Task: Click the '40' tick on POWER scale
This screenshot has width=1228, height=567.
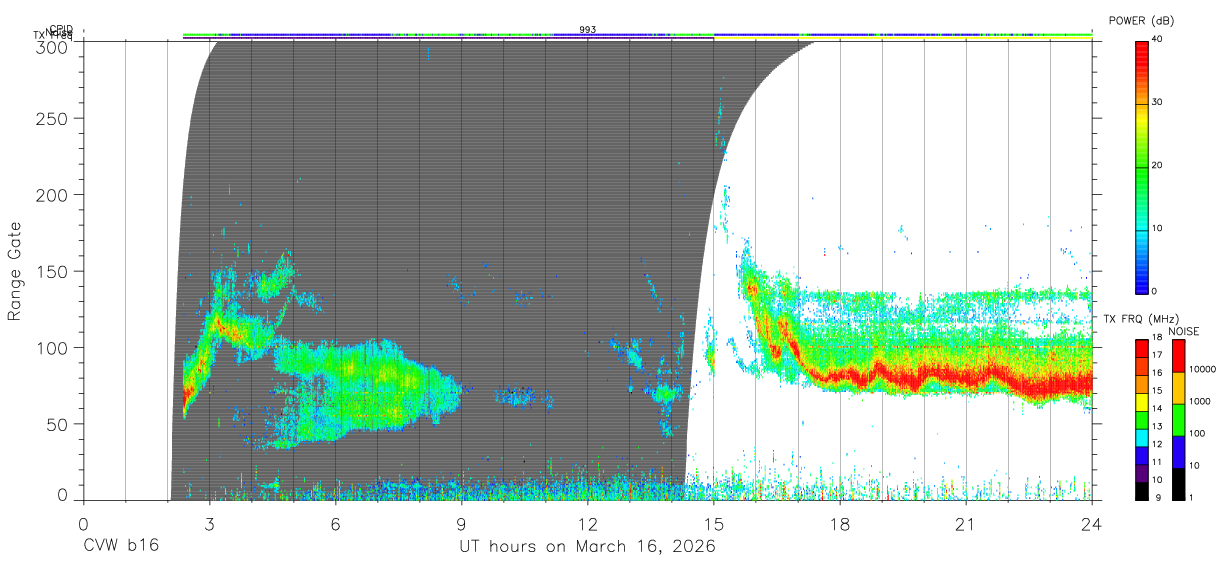Action: (x=1159, y=40)
